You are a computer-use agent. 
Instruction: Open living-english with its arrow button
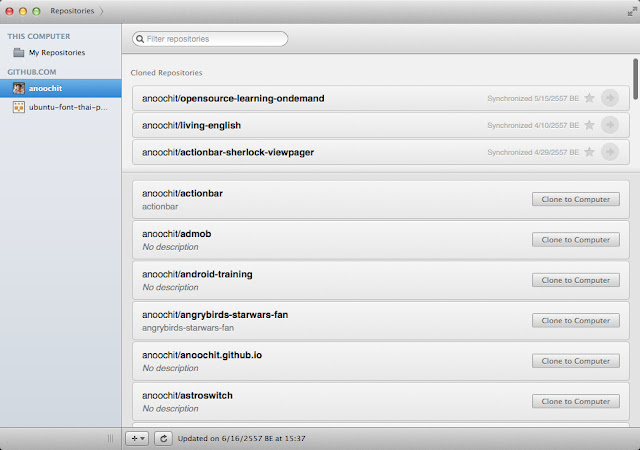click(610, 125)
